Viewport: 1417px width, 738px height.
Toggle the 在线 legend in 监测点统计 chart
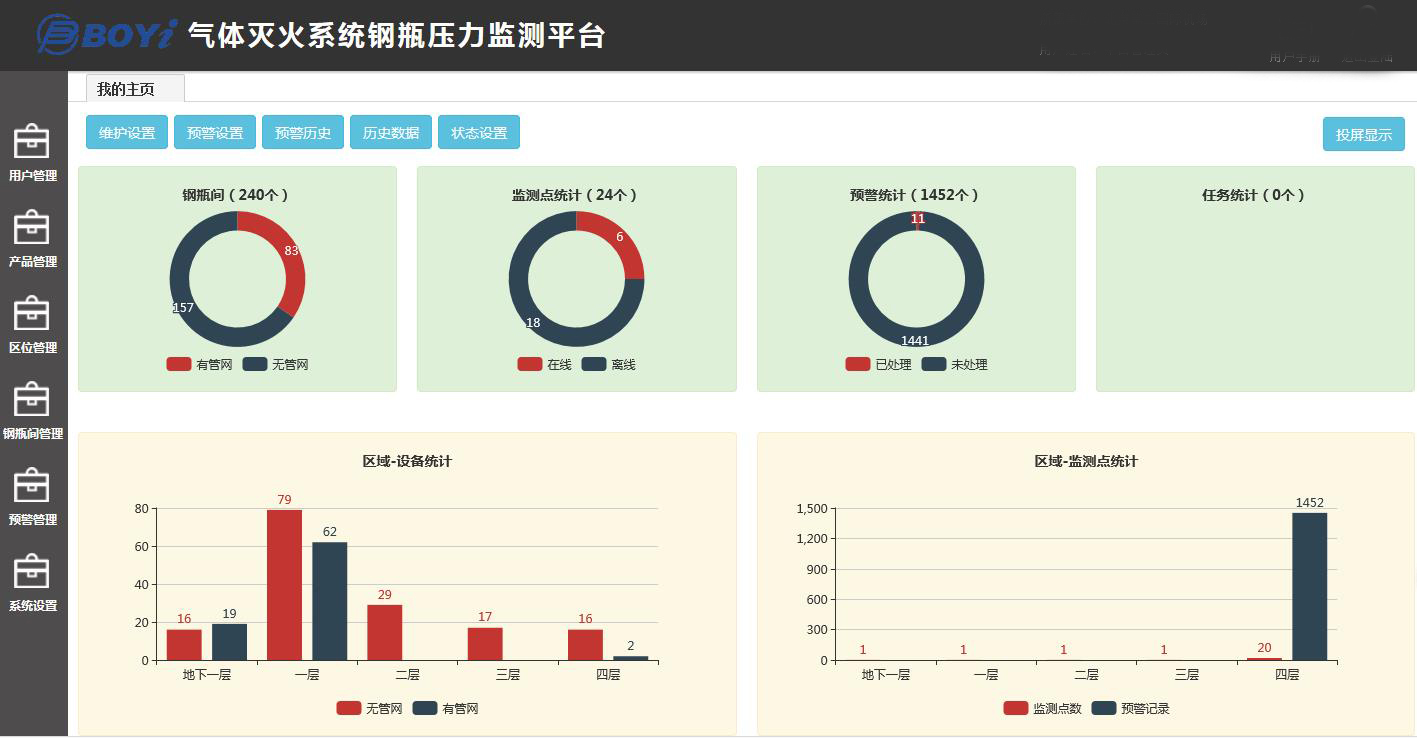pos(547,364)
